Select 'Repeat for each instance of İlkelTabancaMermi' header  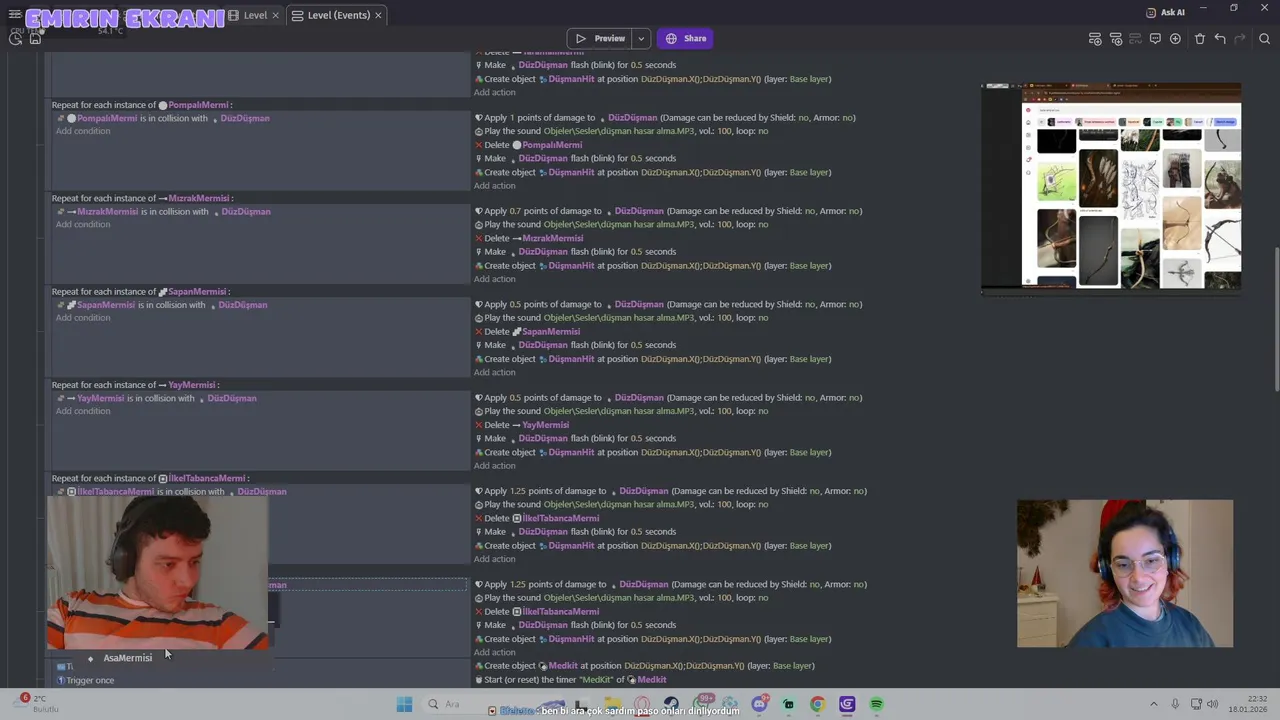point(150,478)
